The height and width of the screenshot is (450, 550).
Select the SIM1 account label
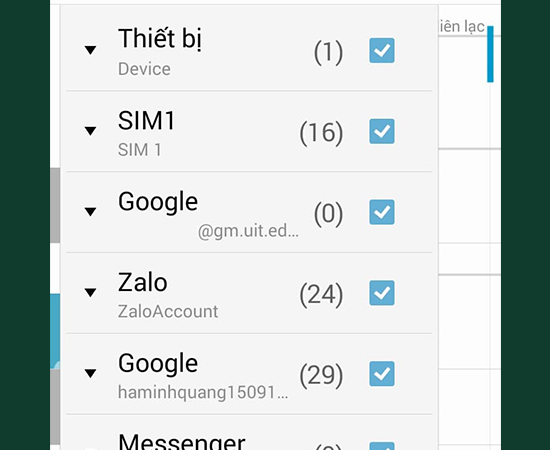coord(146,121)
